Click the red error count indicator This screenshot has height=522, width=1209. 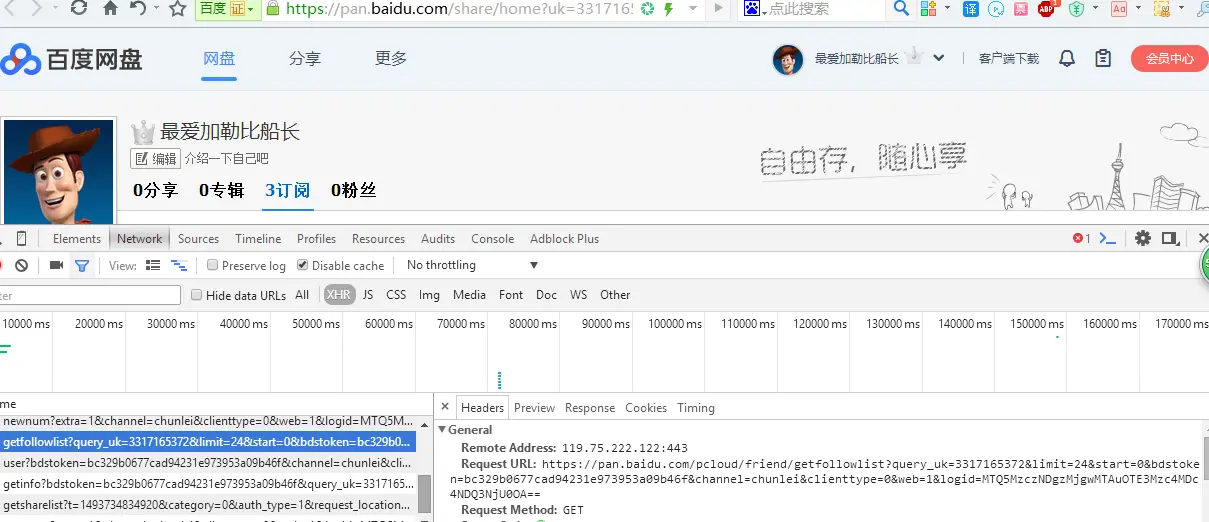click(1081, 238)
